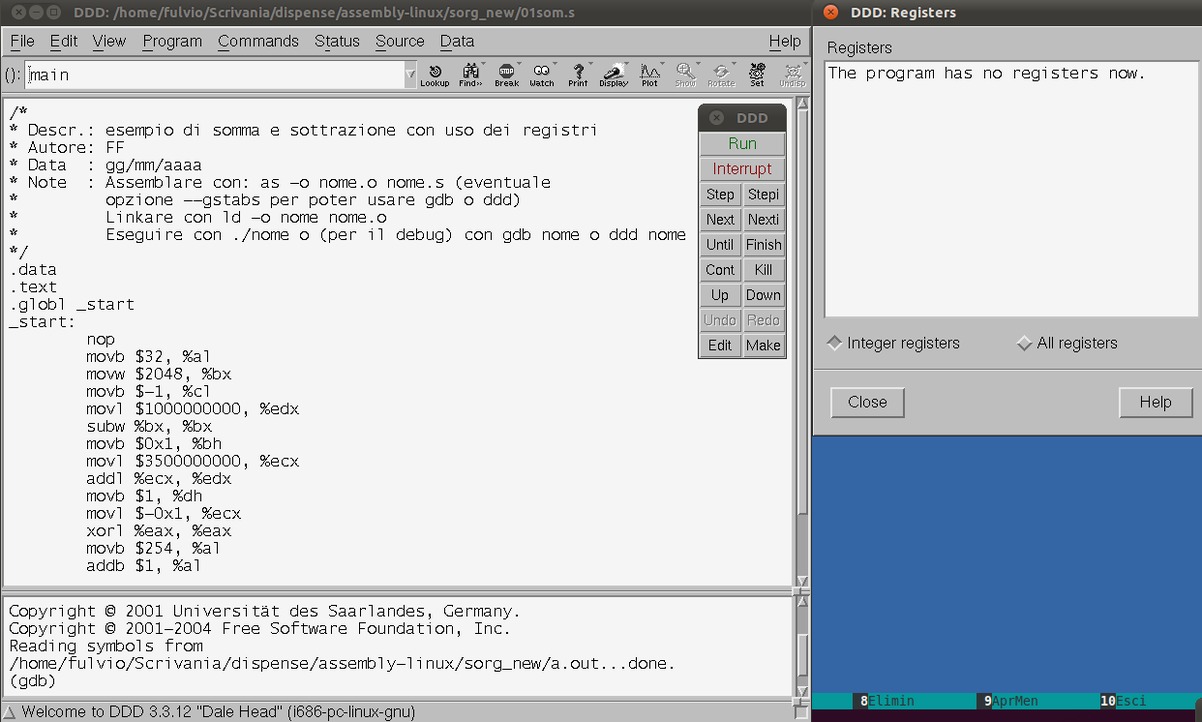The height and width of the screenshot is (722, 1202).
Task: Click the Watch eyes icon
Action: pos(541,75)
